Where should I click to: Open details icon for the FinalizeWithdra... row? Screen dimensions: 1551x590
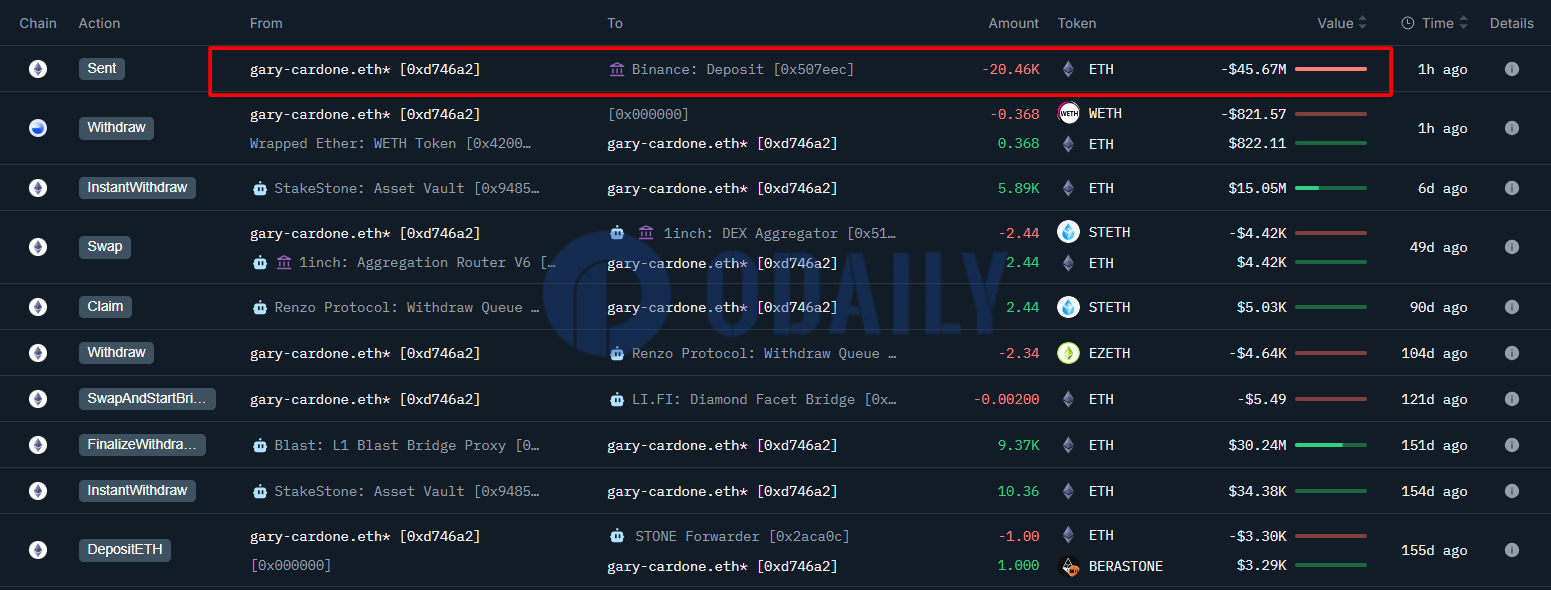[1511, 445]
